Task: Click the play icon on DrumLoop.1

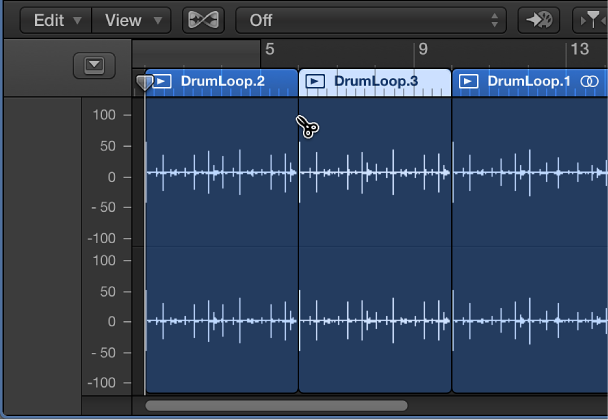Action: tap(468, 81)
